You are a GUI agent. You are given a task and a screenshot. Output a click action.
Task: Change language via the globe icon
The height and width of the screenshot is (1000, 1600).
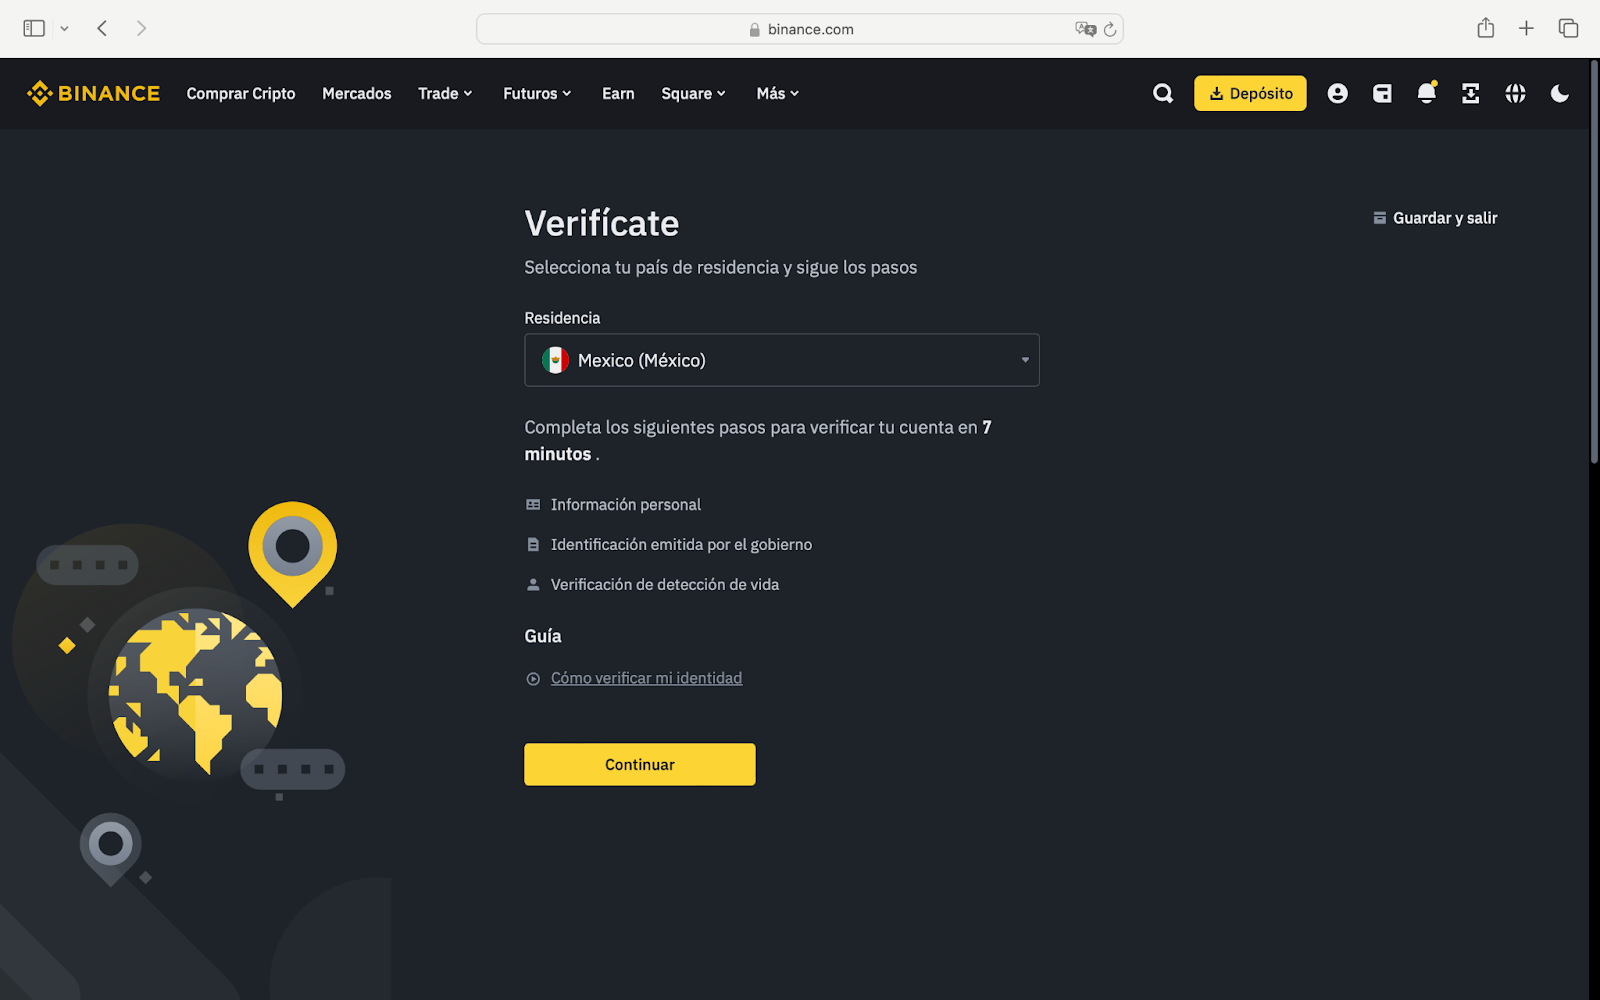point(1515,93)
